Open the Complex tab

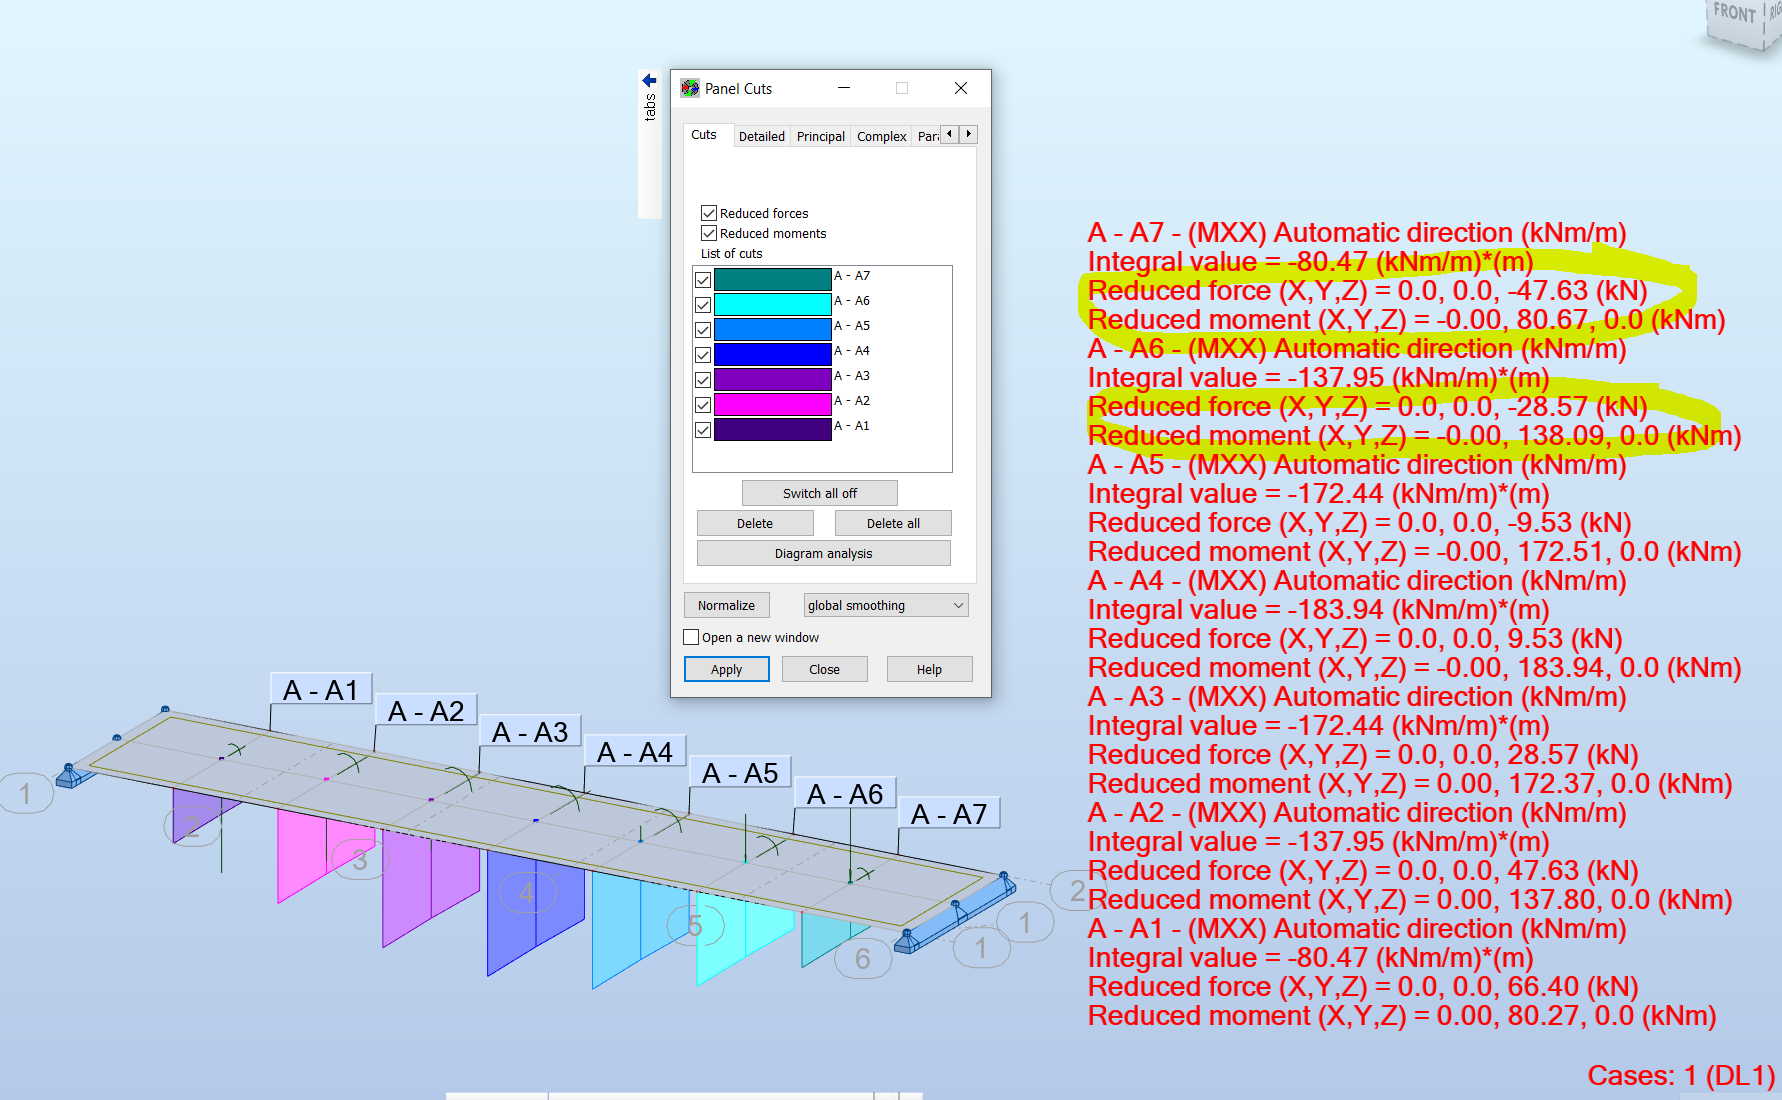click(x=880, y=136)
